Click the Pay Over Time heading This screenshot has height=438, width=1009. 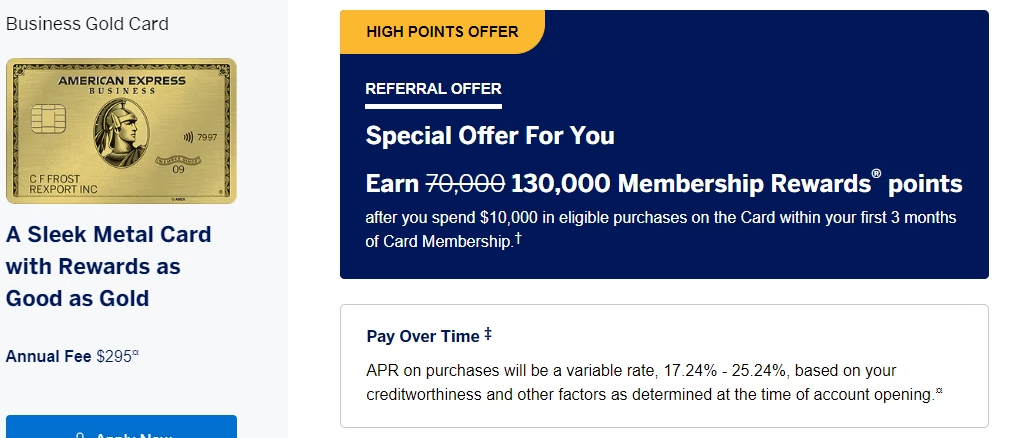click(x=423, y=336)
